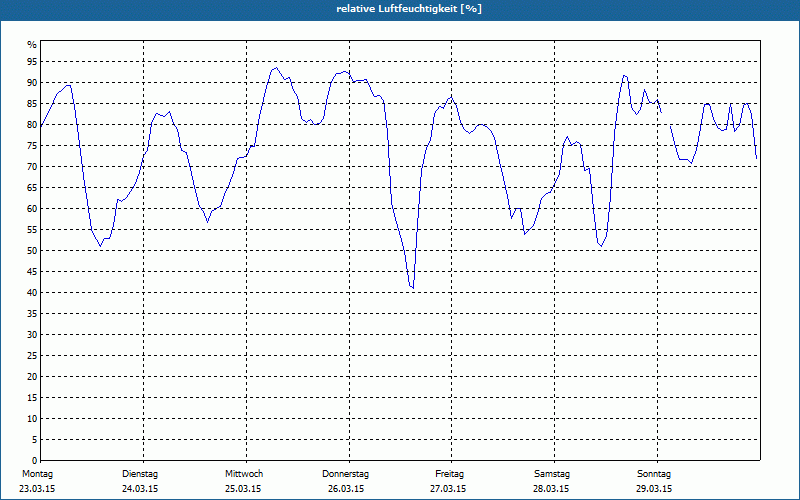
Task: Select the '26.03.15' date label
Action: [346, 489]
